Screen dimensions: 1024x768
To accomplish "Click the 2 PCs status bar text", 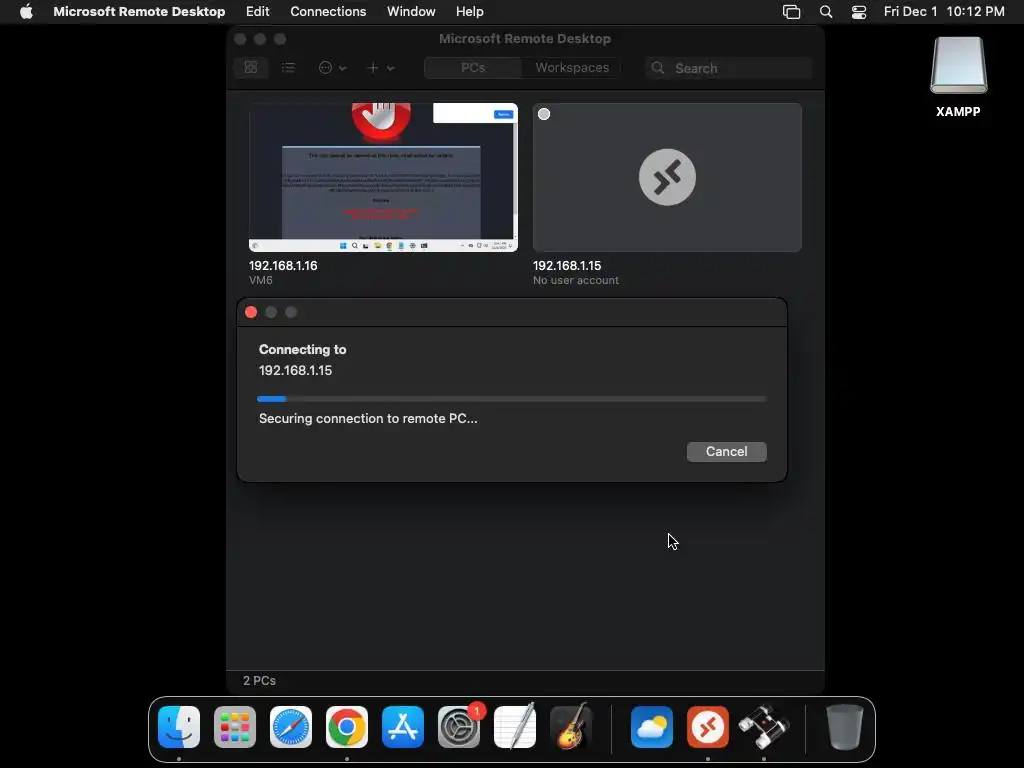I will coord(259,680).
